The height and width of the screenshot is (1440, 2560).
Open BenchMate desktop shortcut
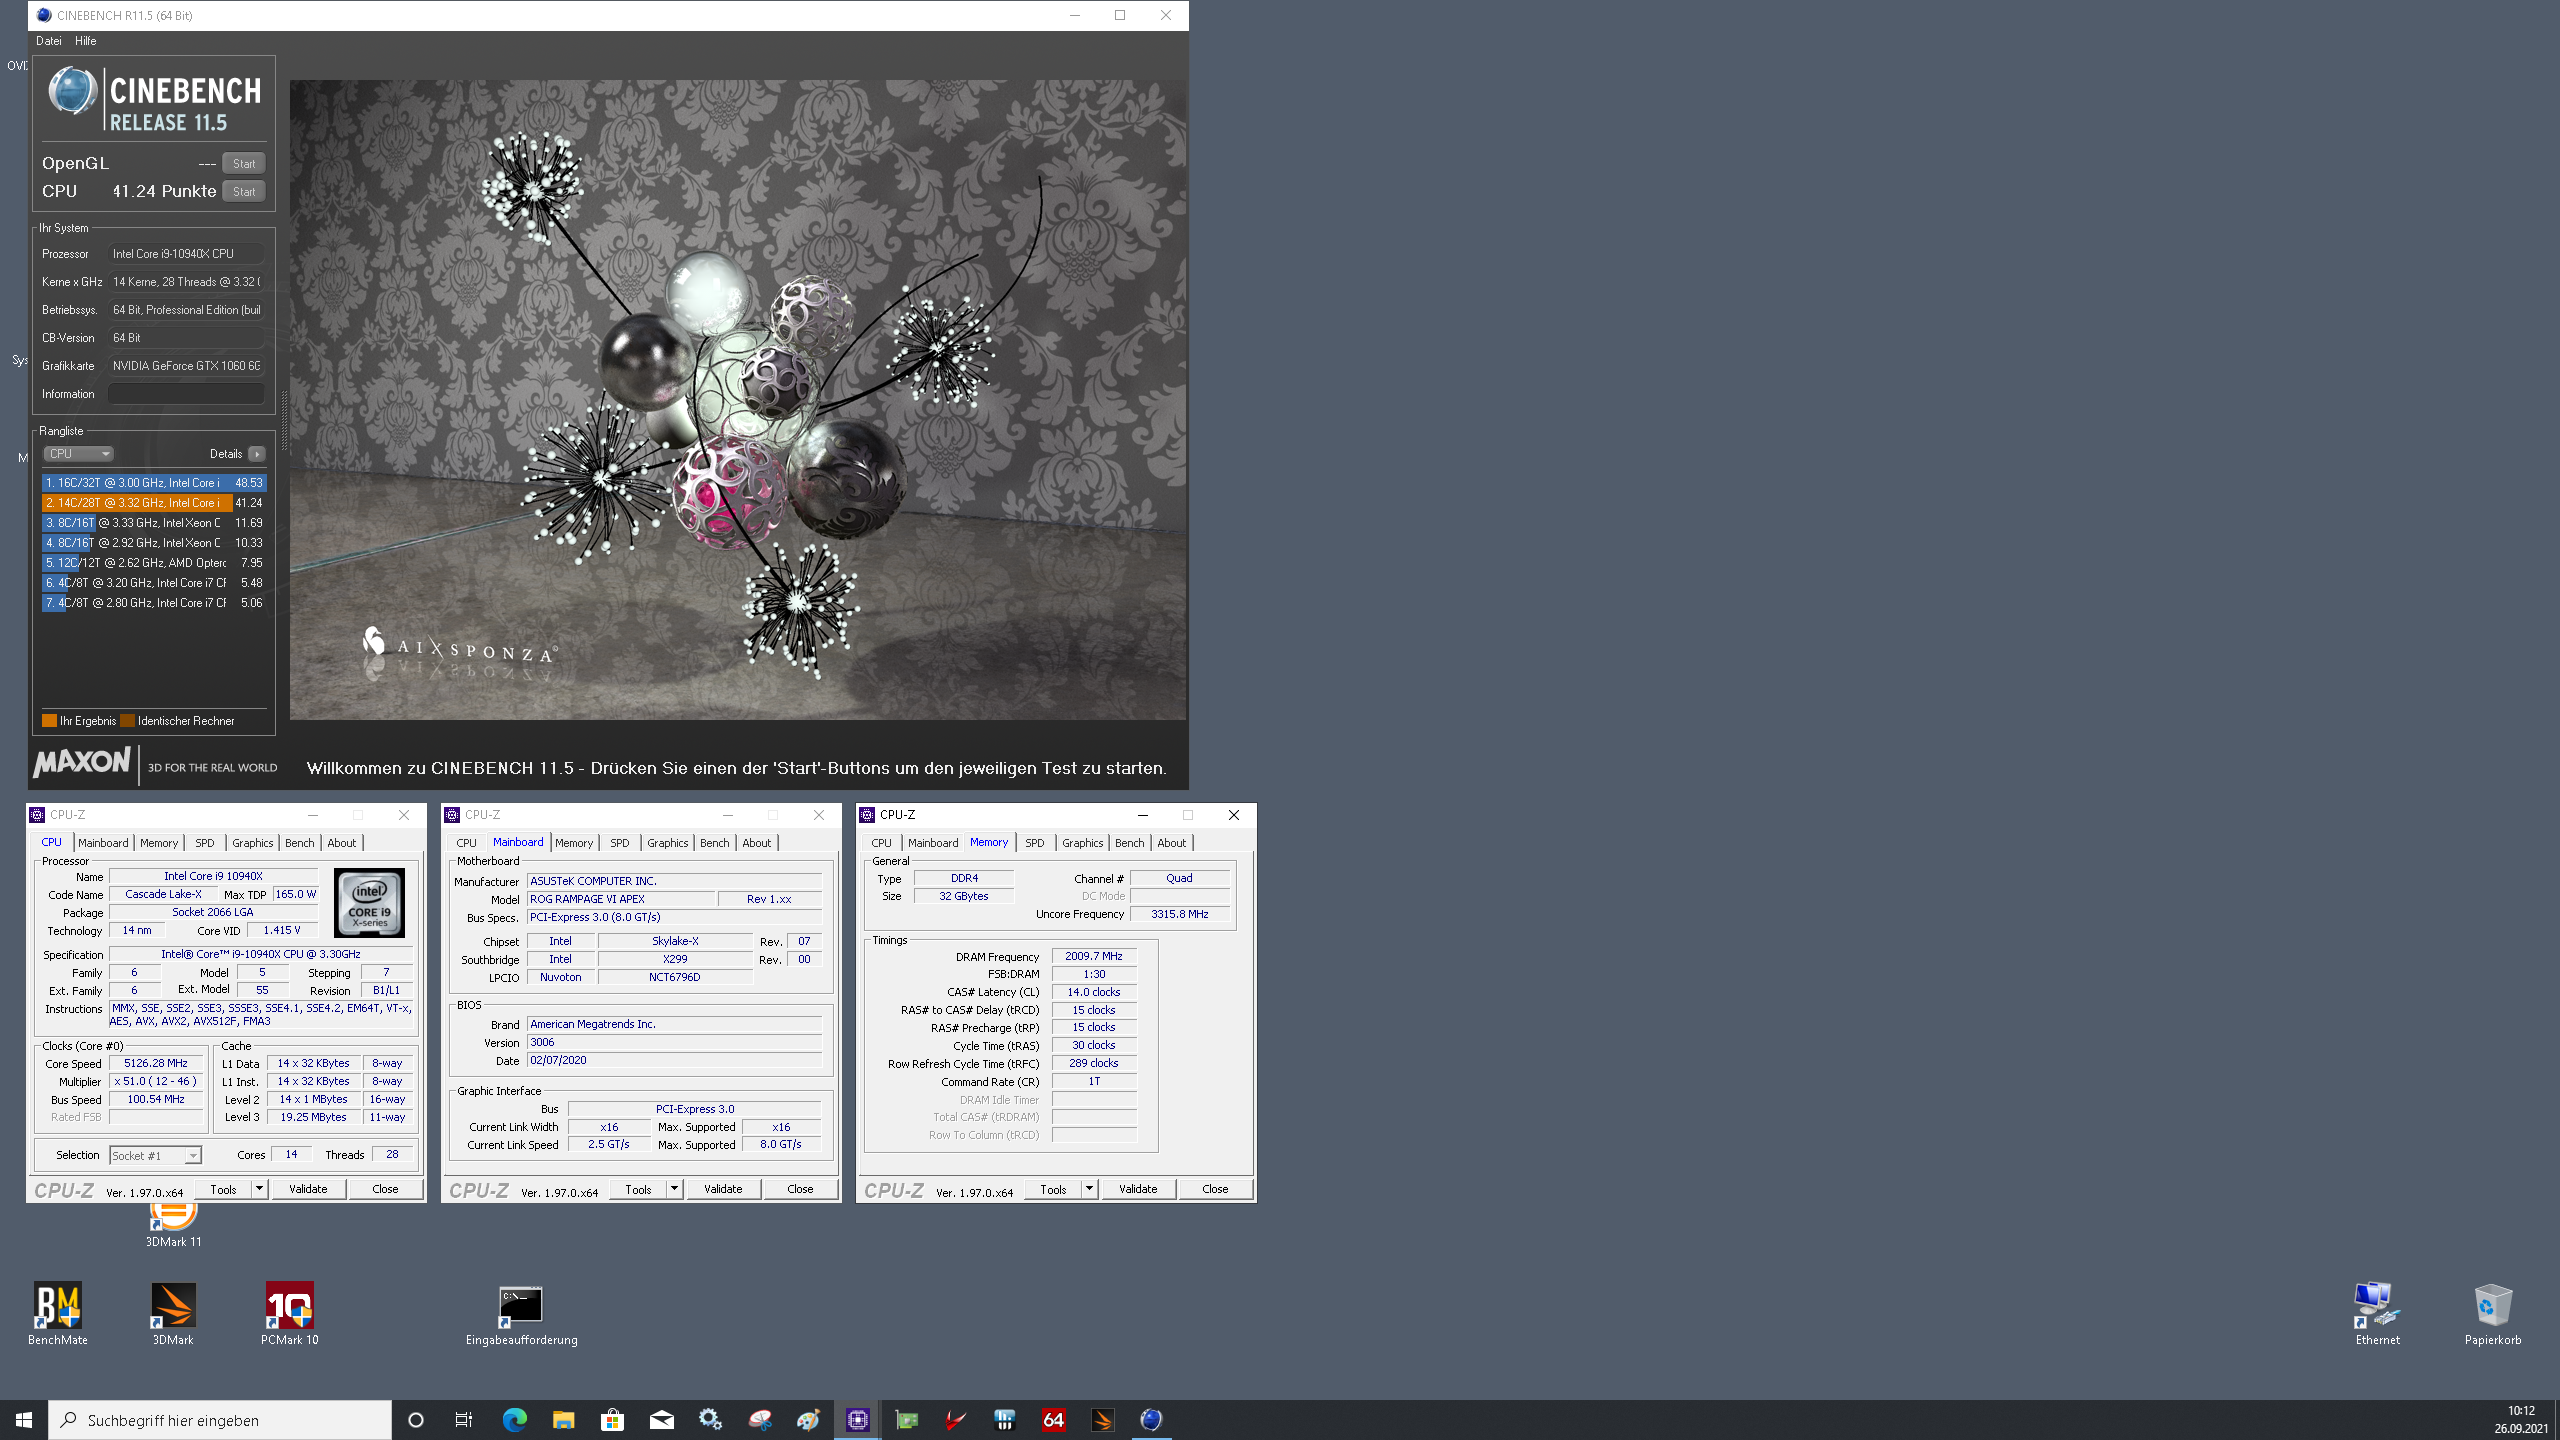(x=58, y=1313)
